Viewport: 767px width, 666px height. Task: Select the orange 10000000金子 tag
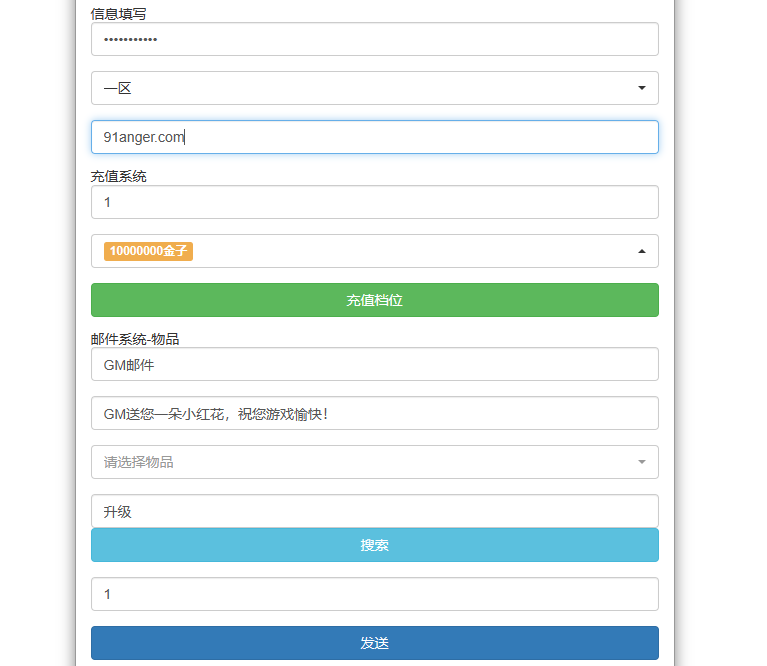click(148, 251)
